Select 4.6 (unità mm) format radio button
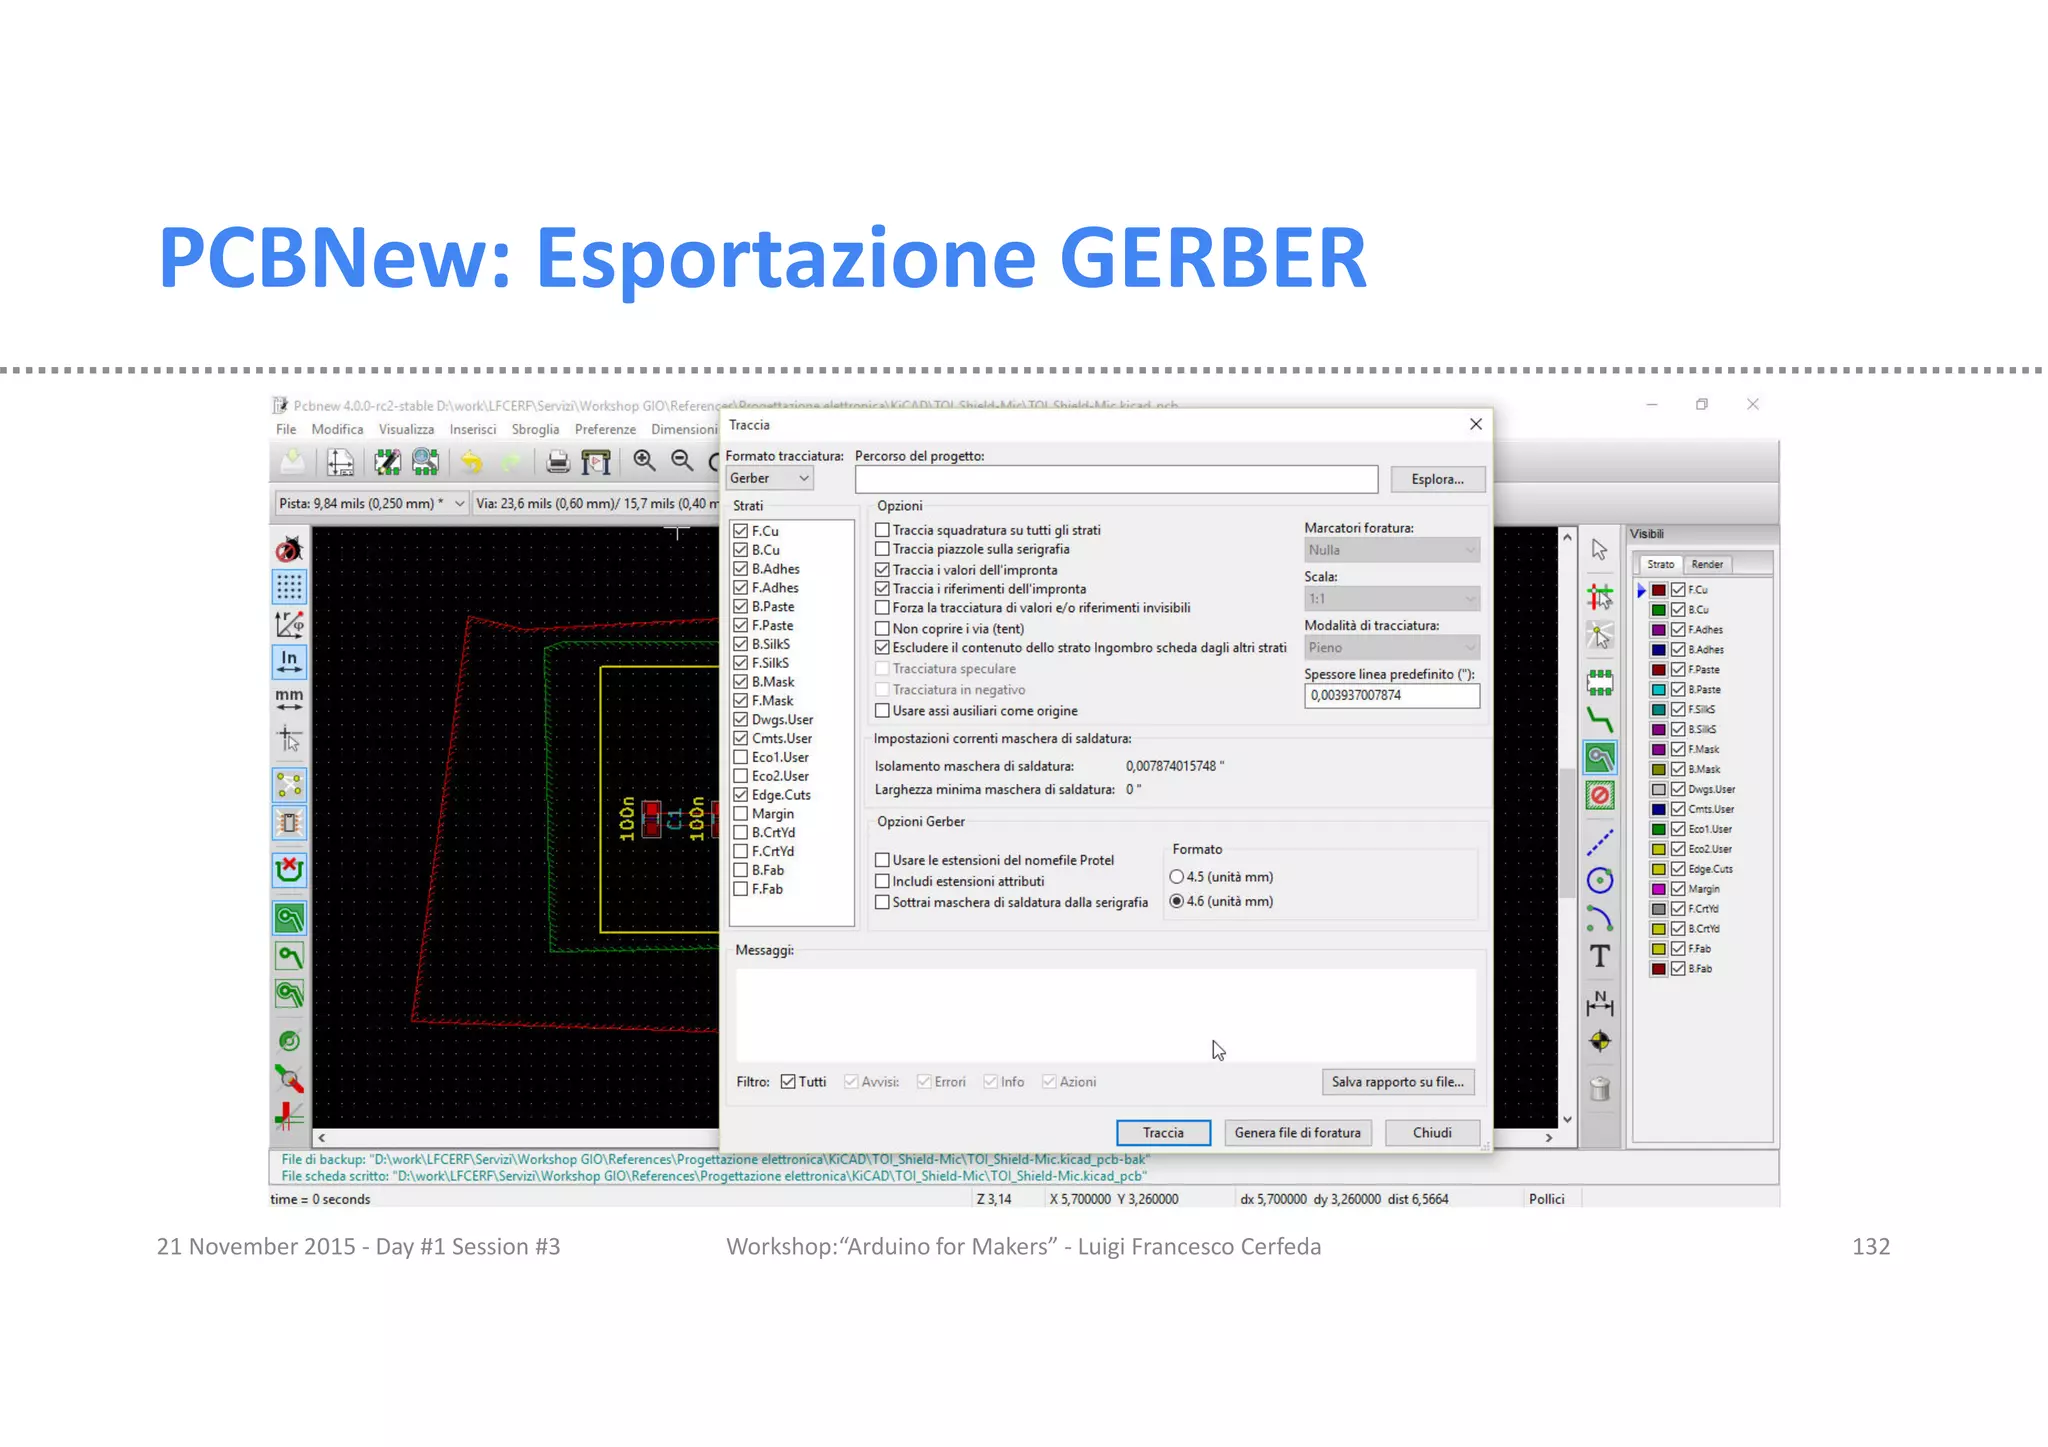This screenshot has height=1447, width=2048. (1176, 901)
